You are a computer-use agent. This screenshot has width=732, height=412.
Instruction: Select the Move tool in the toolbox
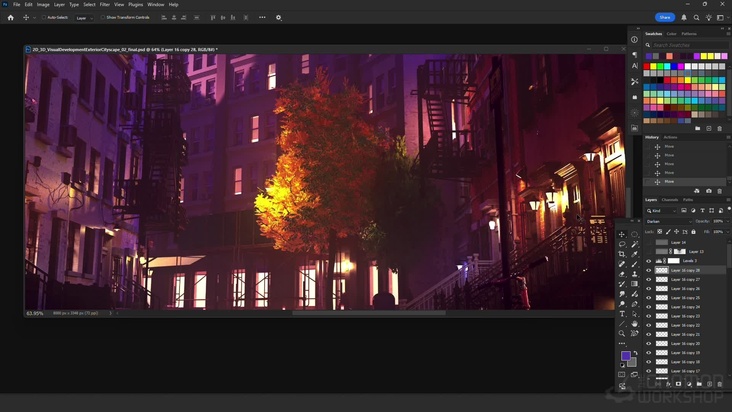pos(622,234)
